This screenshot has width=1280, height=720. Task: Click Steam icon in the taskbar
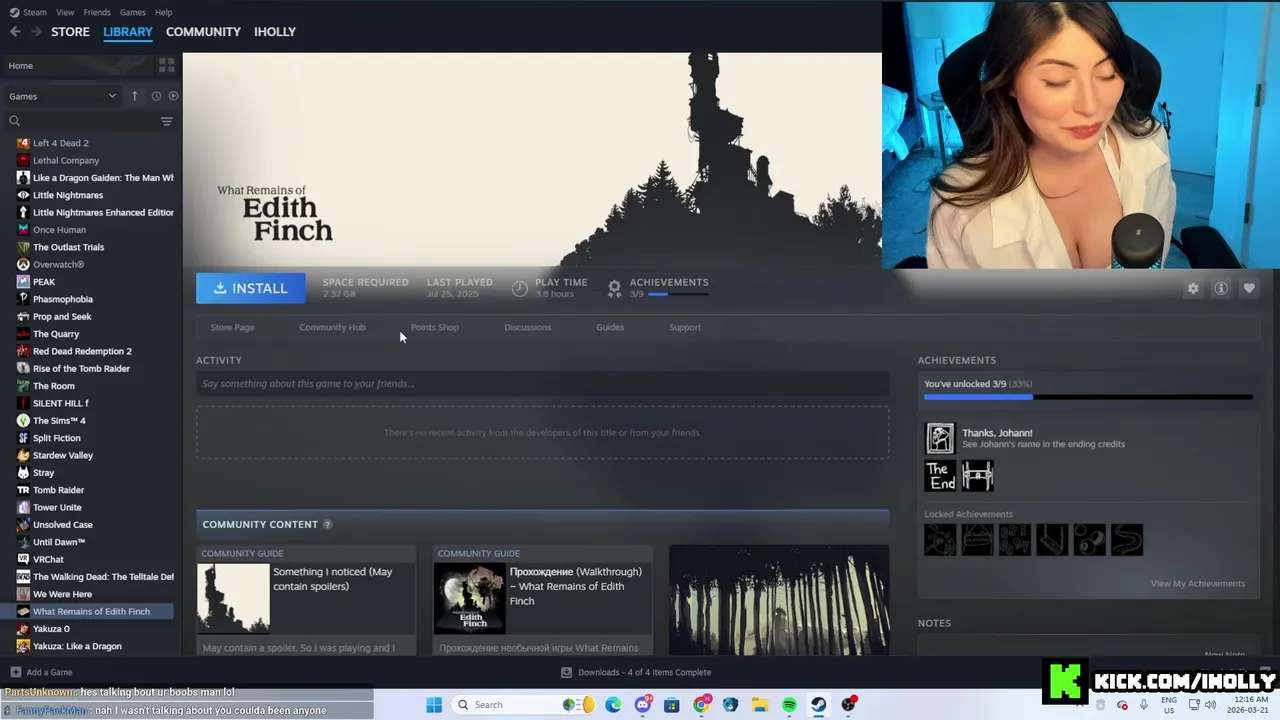point(819,705)
